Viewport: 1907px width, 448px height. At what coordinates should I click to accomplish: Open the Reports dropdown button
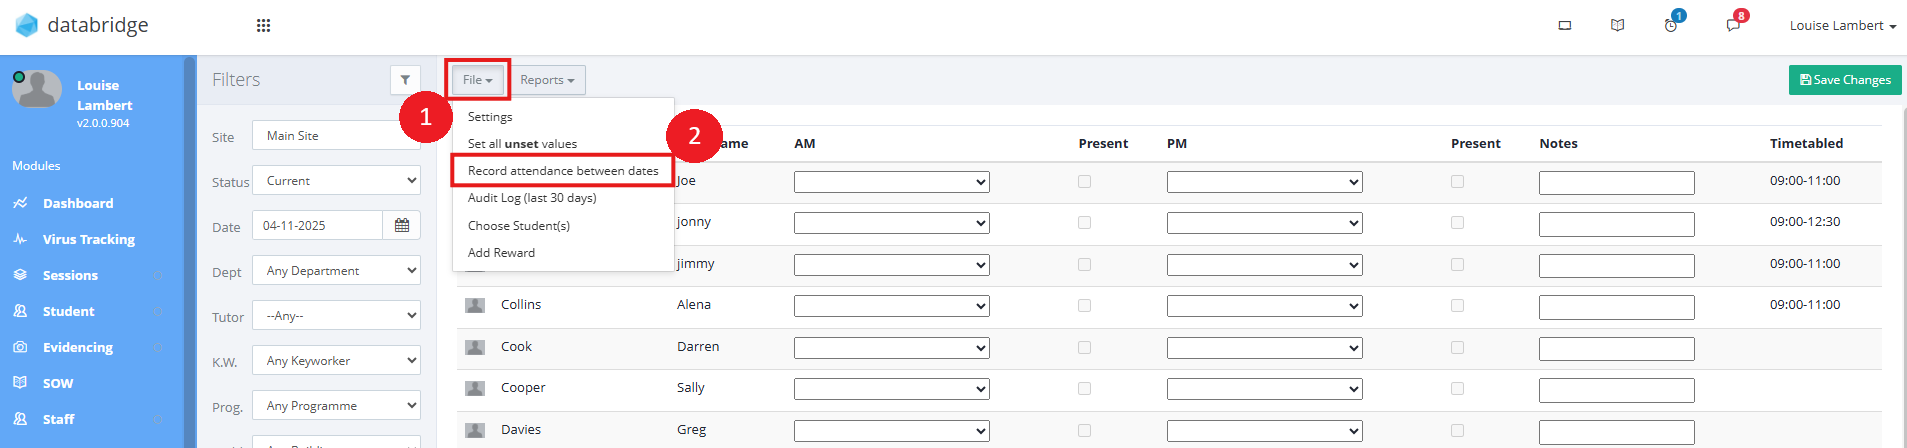[547, 80]
